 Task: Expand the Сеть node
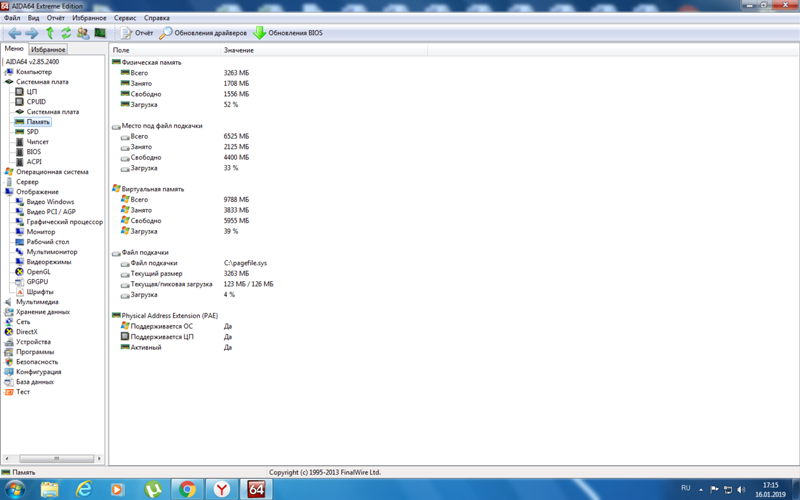point(23,322)
